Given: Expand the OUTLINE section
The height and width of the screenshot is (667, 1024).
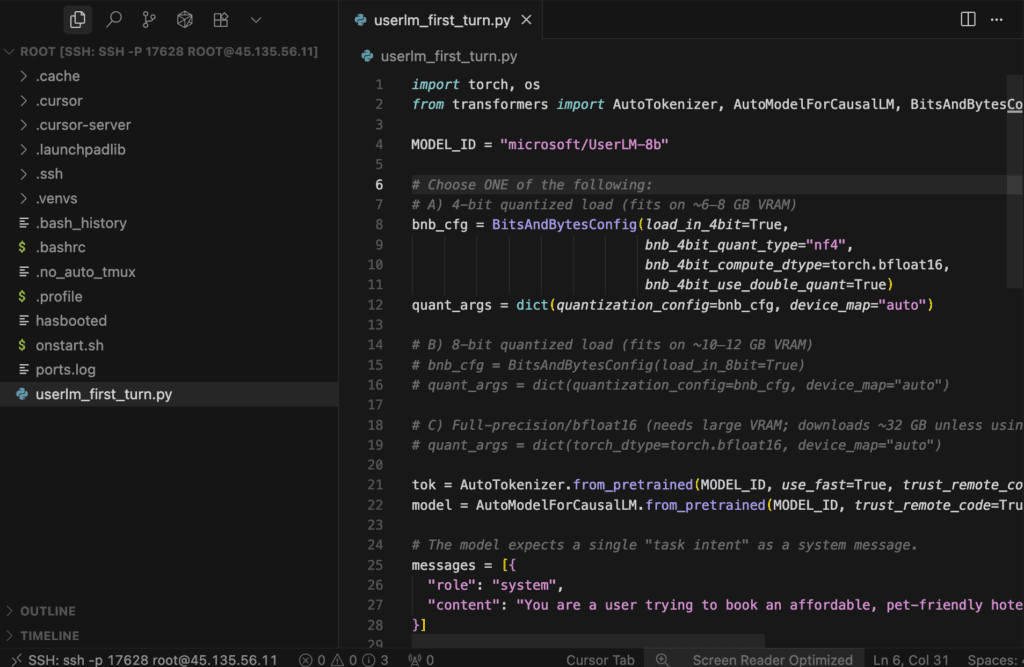Looking at the screenshot, I should pyautogui.click(x=47, y=610).
